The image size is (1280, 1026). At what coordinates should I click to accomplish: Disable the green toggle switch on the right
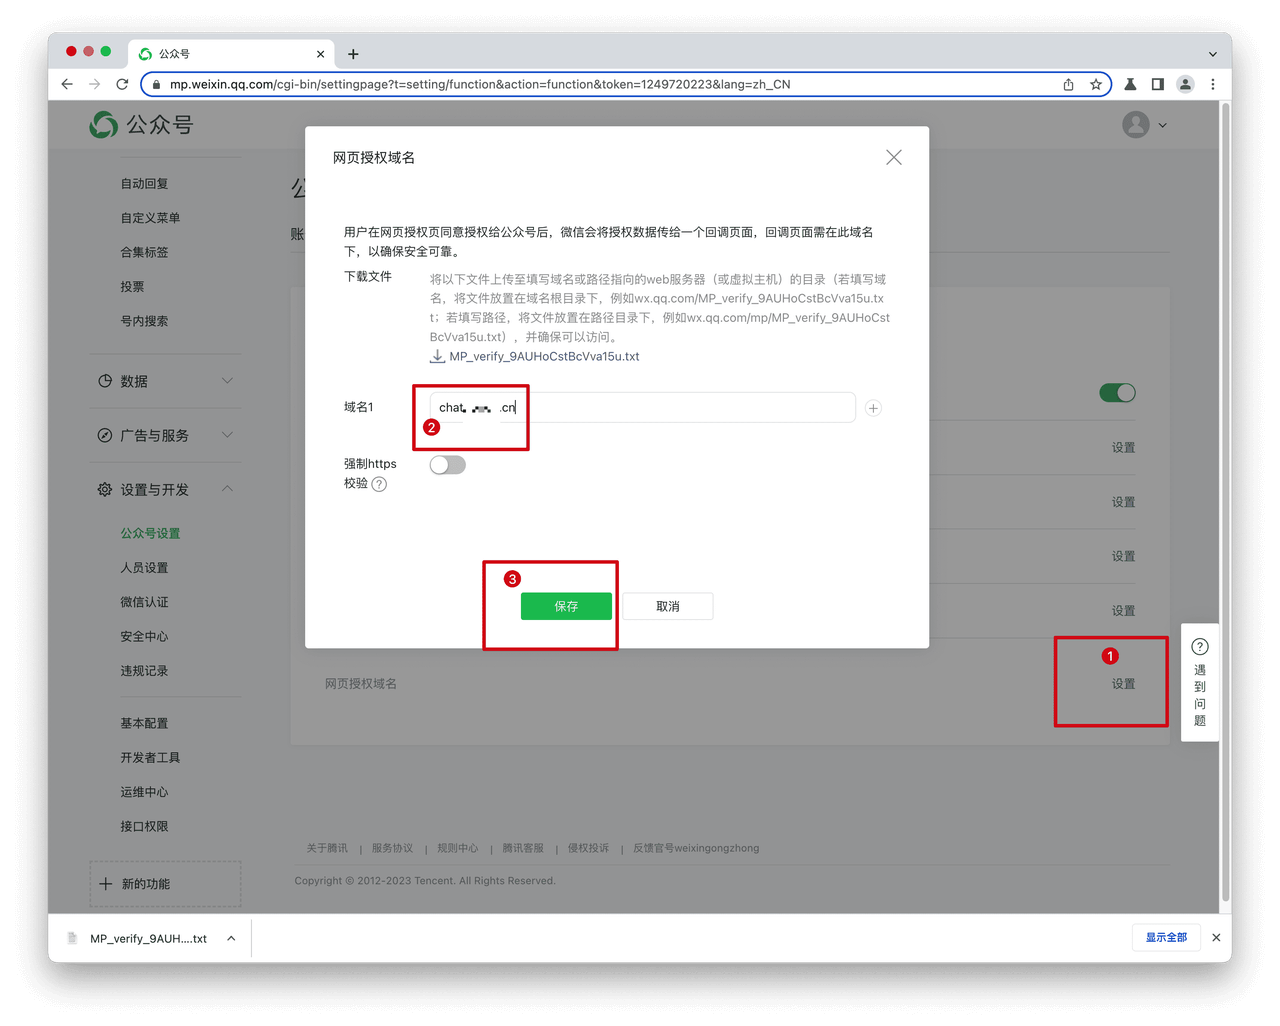[1117, 392]
